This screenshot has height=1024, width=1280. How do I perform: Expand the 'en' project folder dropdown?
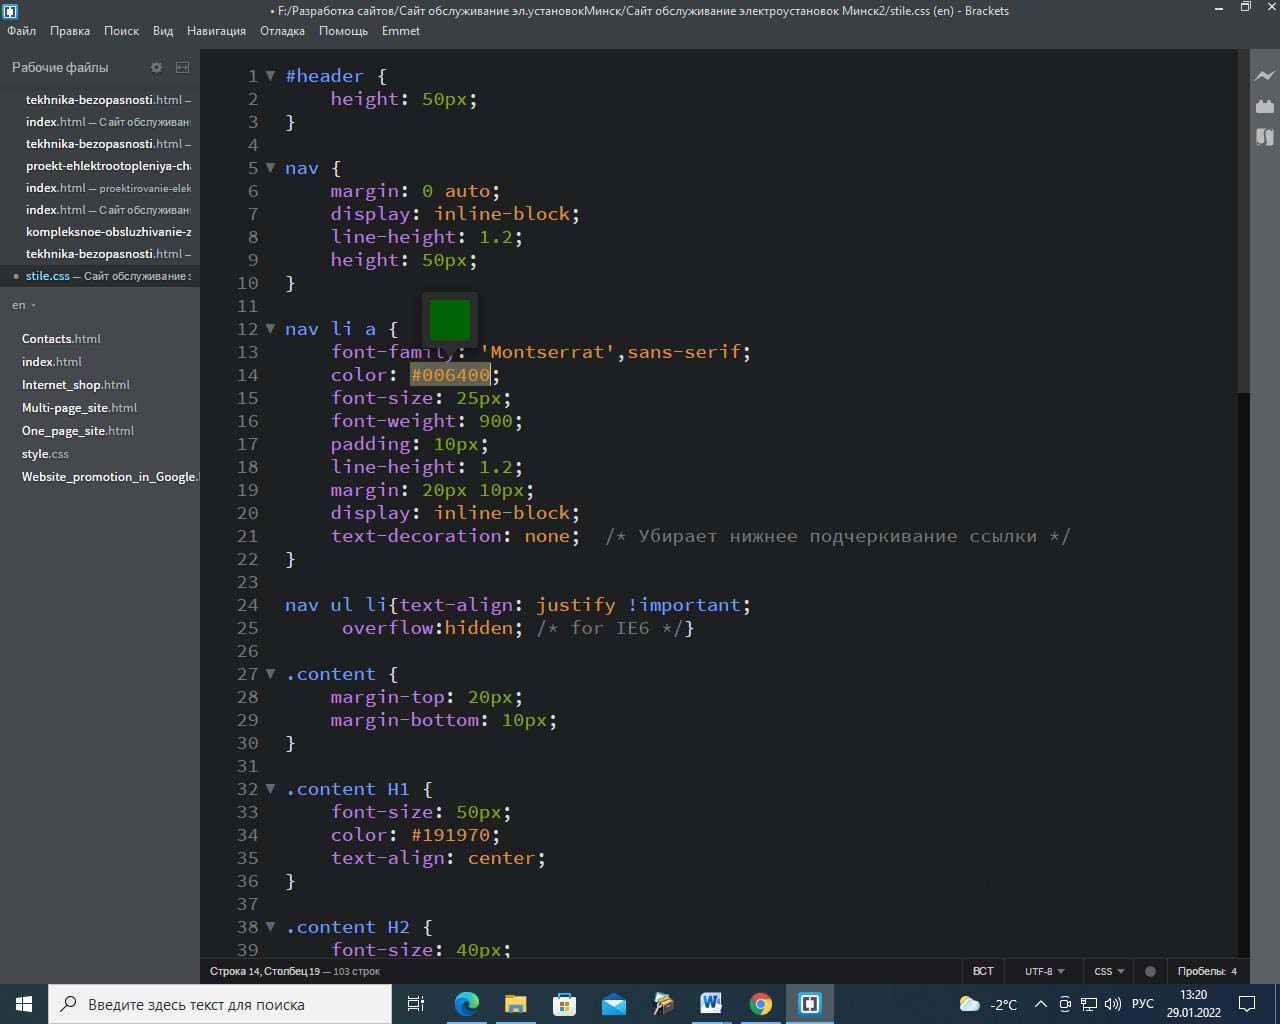(x=24, y=305)
